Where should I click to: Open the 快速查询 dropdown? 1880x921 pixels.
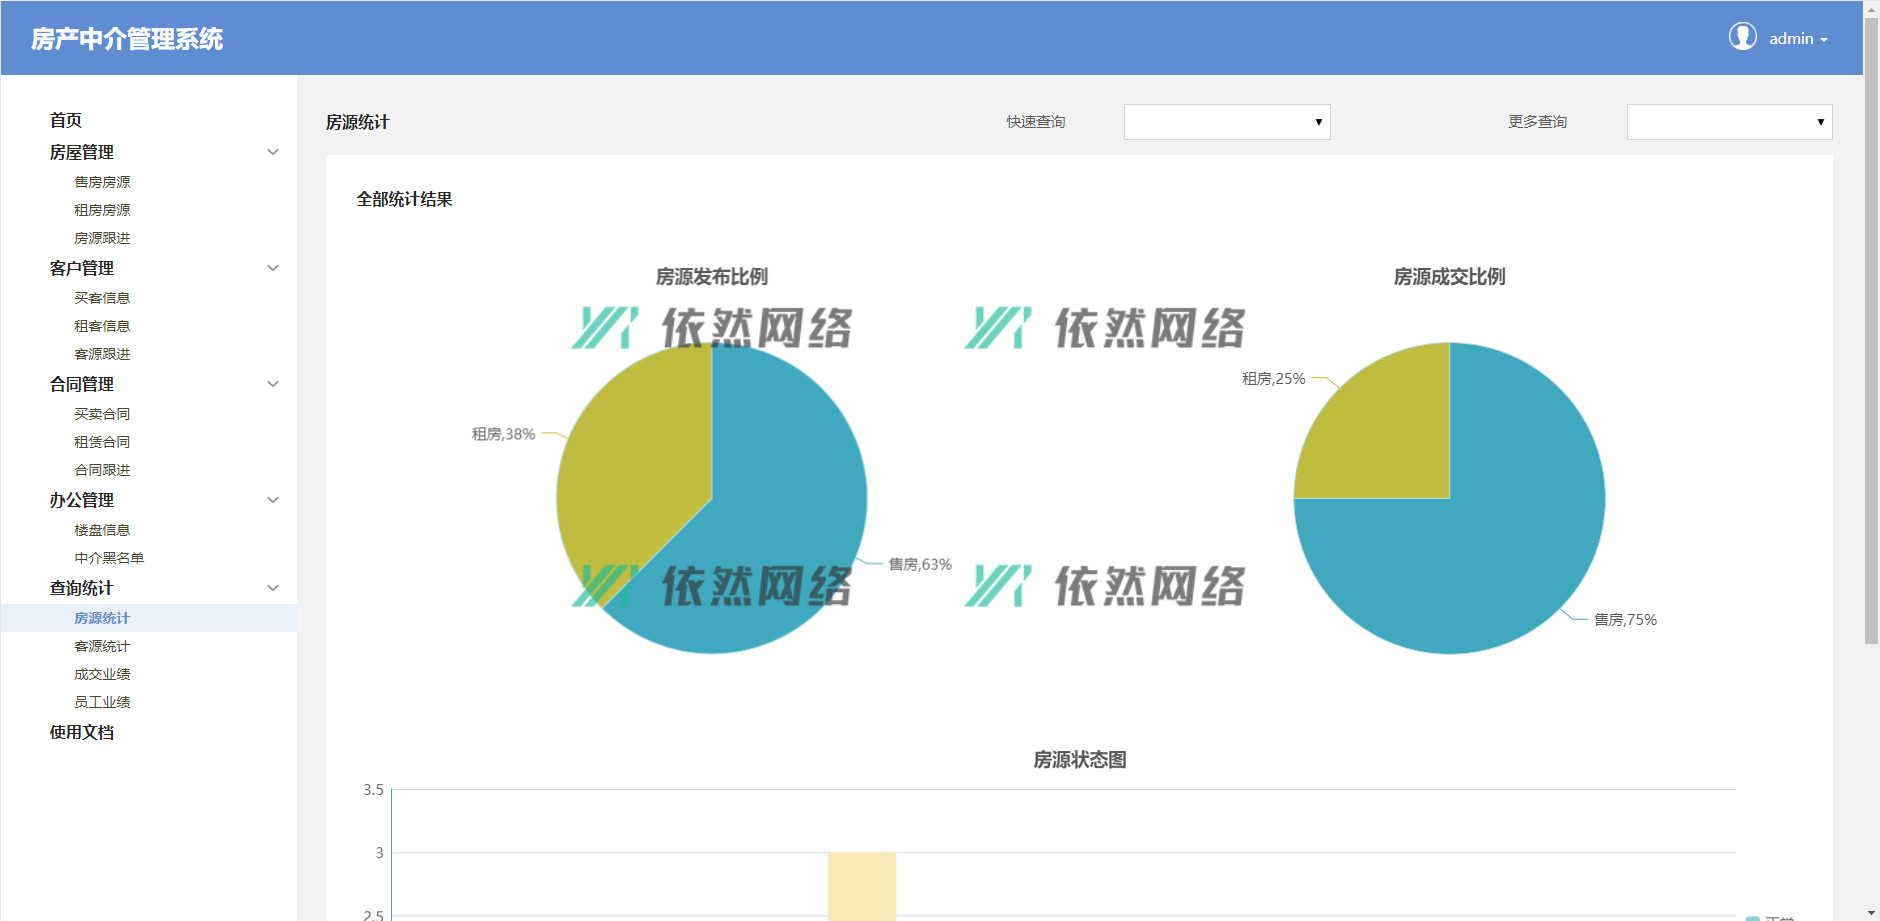pyautogui.click(x=1226, y=122)
